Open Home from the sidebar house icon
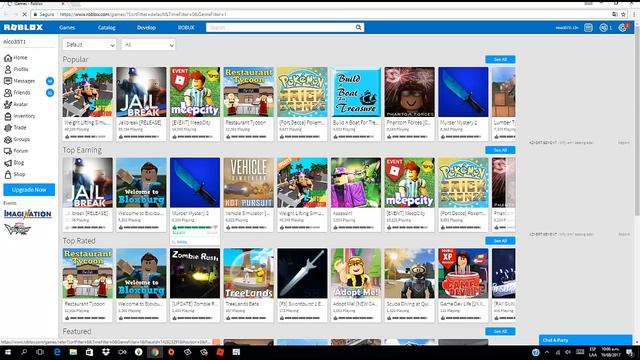Image resolution: width=640 pixels, height=360 pixels. click(x=8, y=58)
